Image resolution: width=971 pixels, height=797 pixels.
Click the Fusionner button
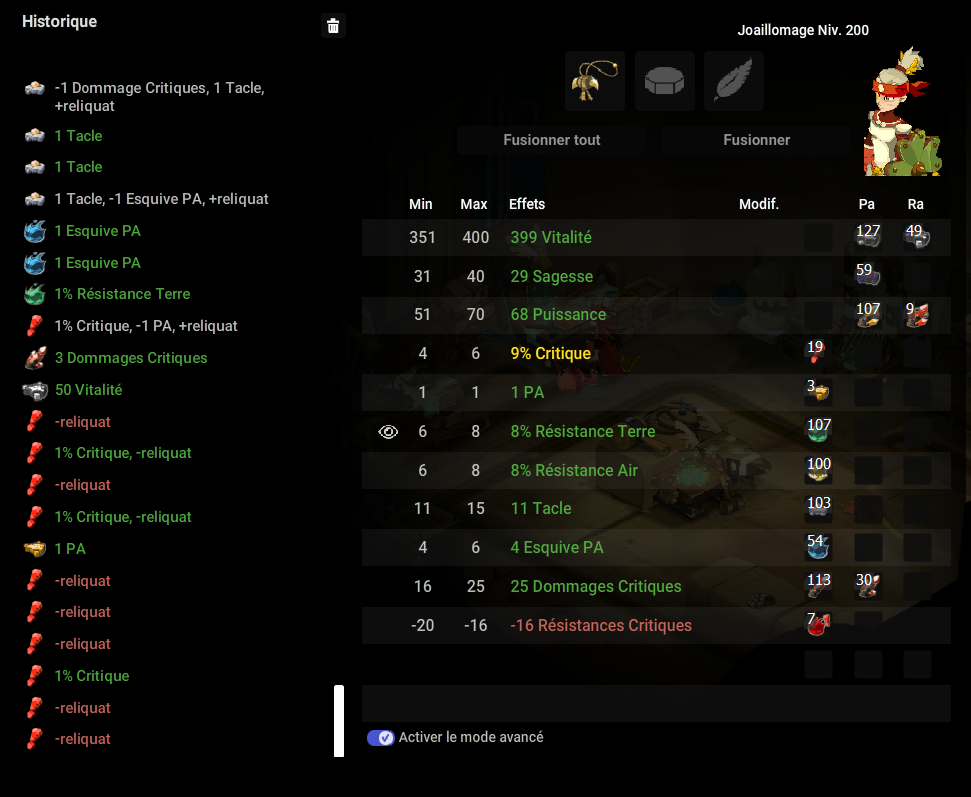756,140
